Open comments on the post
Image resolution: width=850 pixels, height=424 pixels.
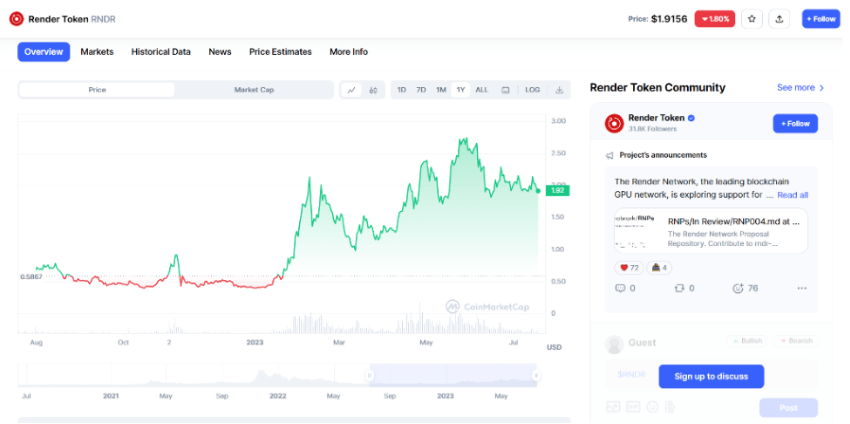click(625, 288)
